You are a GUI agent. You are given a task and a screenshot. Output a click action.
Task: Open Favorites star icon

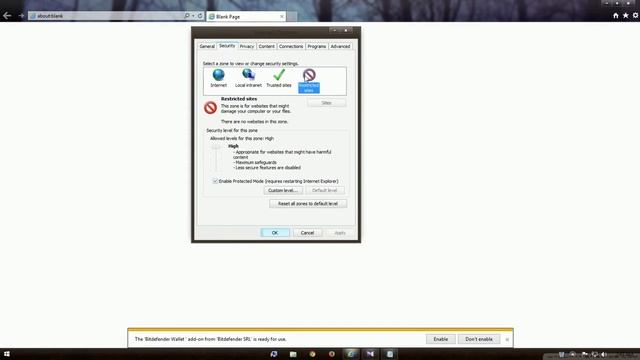[x=625, y=16]
